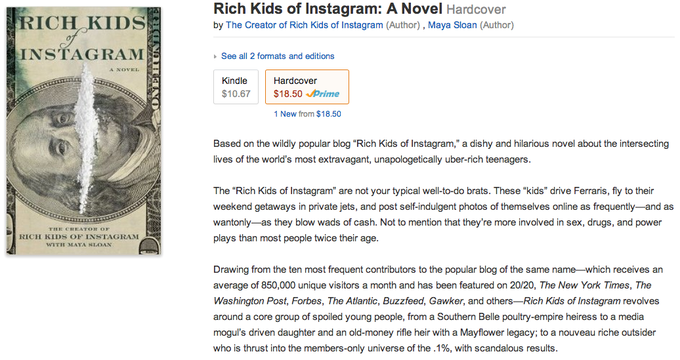Image resolution: width=680 pixels, height=360 pixels.
Task: Click the Hardcover label next to title
Action: (x=476, y=10)
